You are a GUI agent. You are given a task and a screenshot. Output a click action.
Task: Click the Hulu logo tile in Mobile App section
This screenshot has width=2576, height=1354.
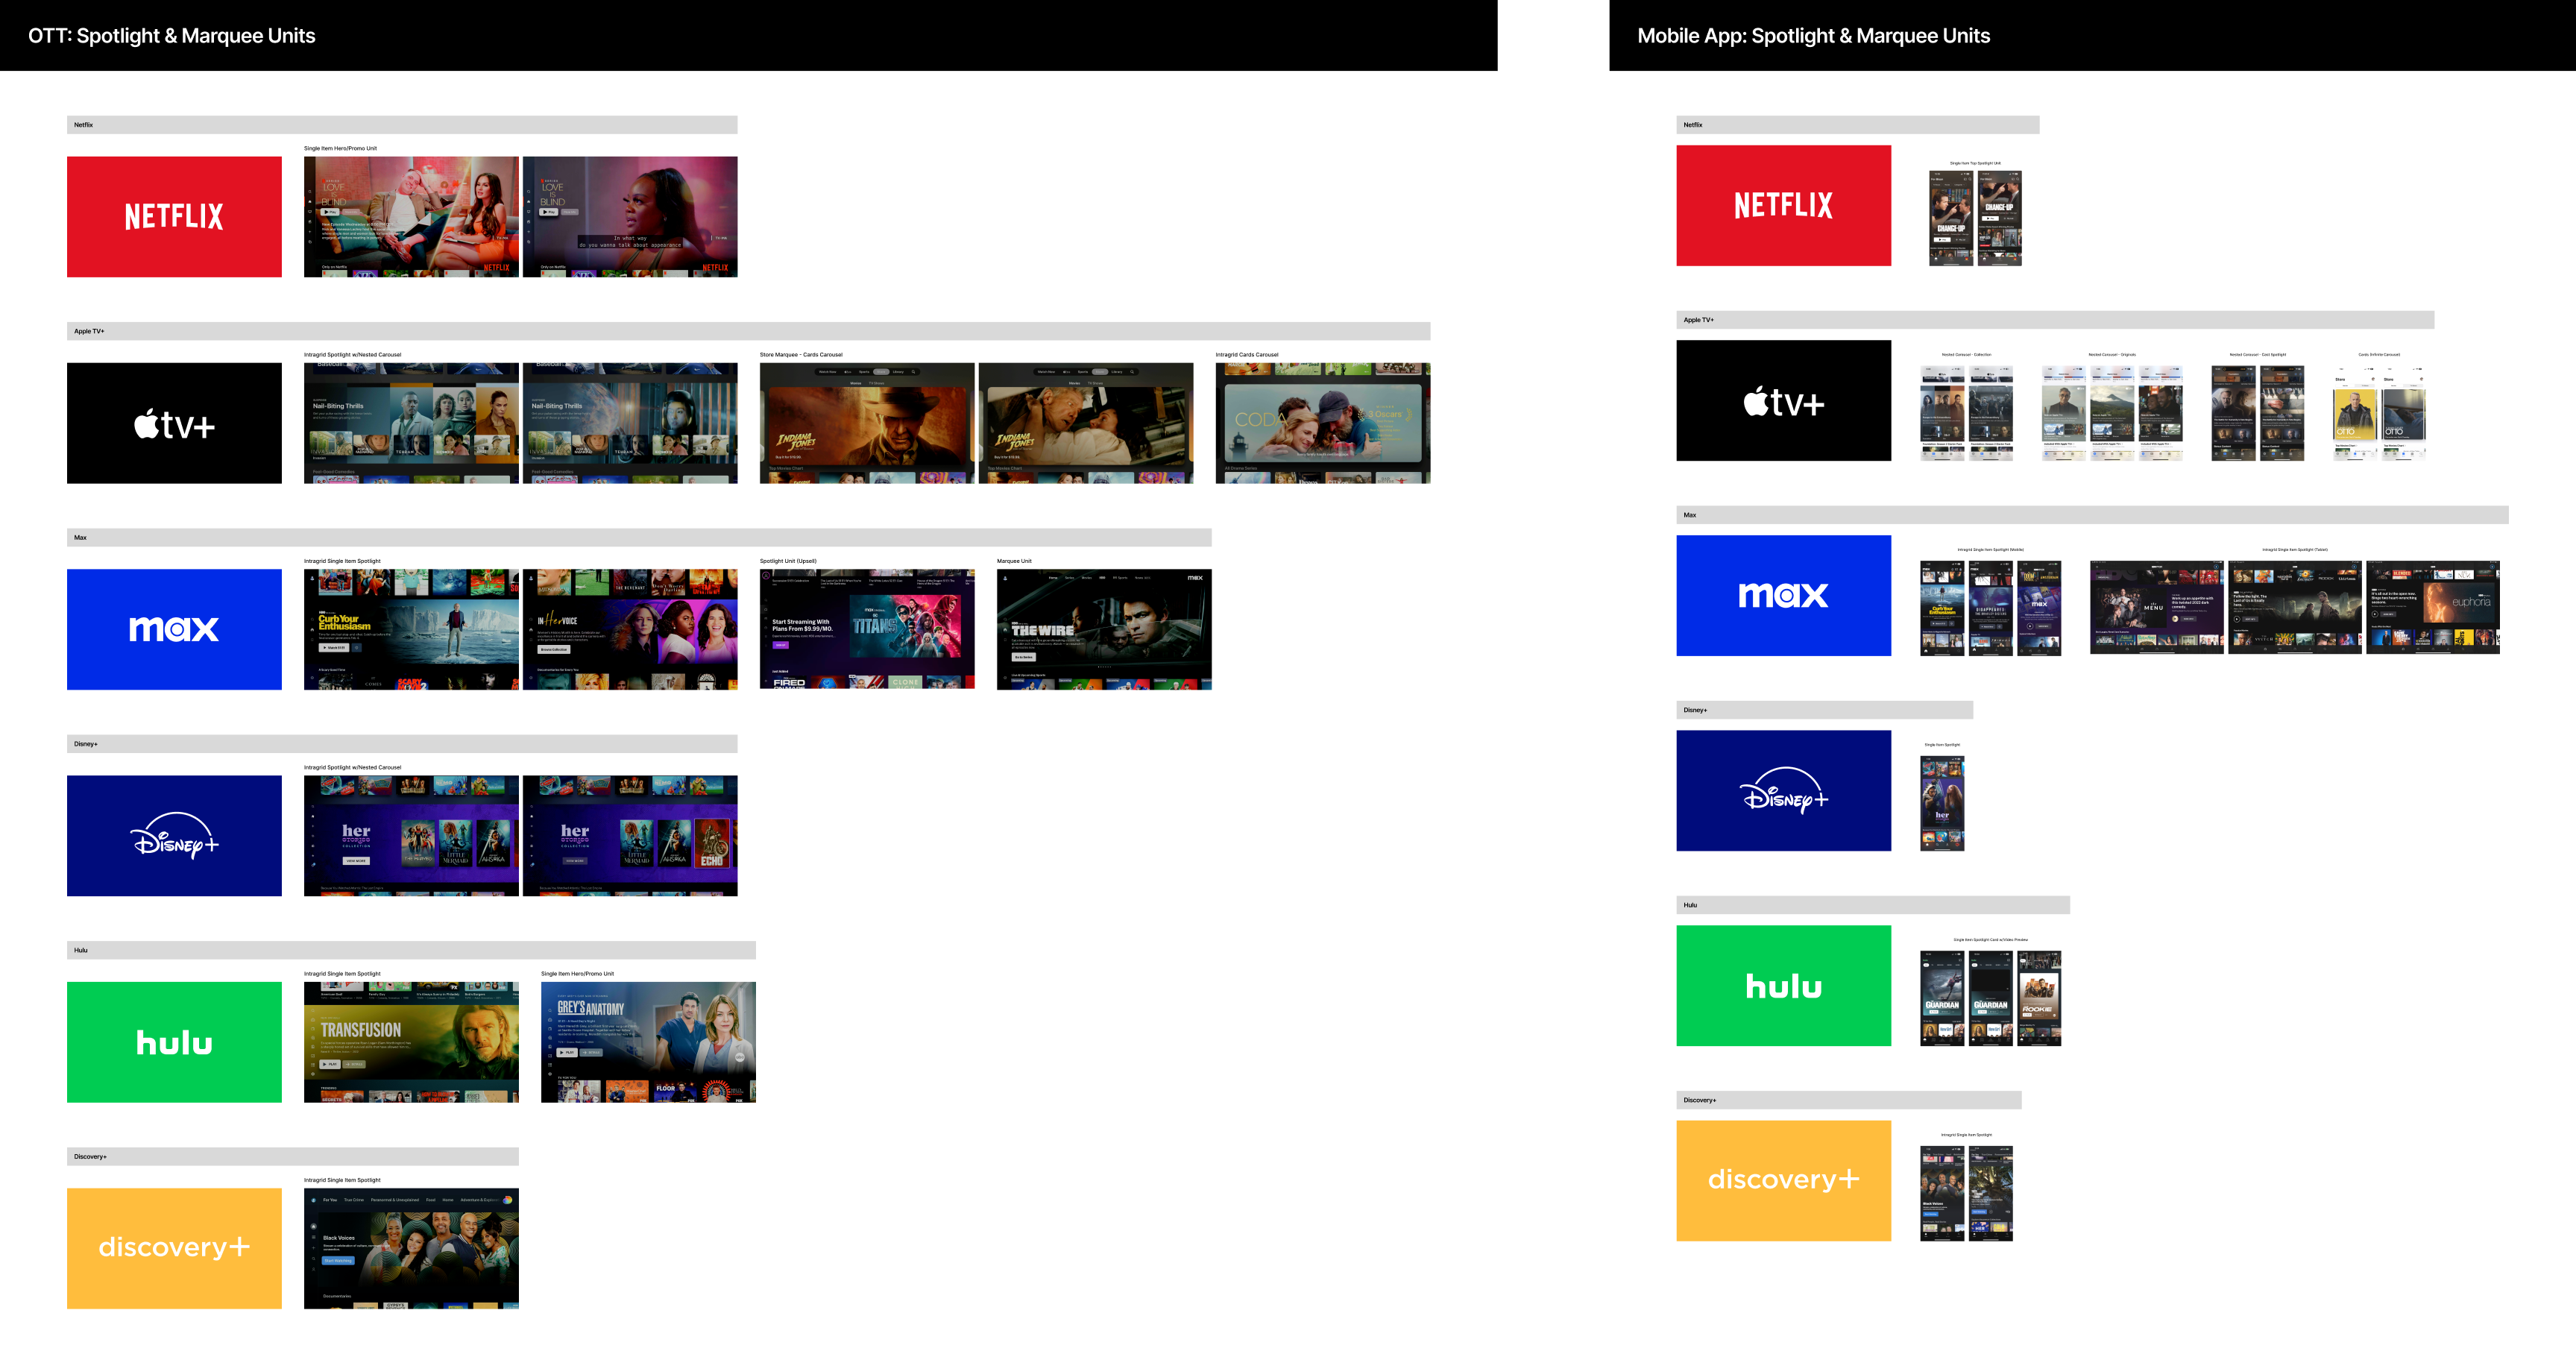click(1783, 985)
